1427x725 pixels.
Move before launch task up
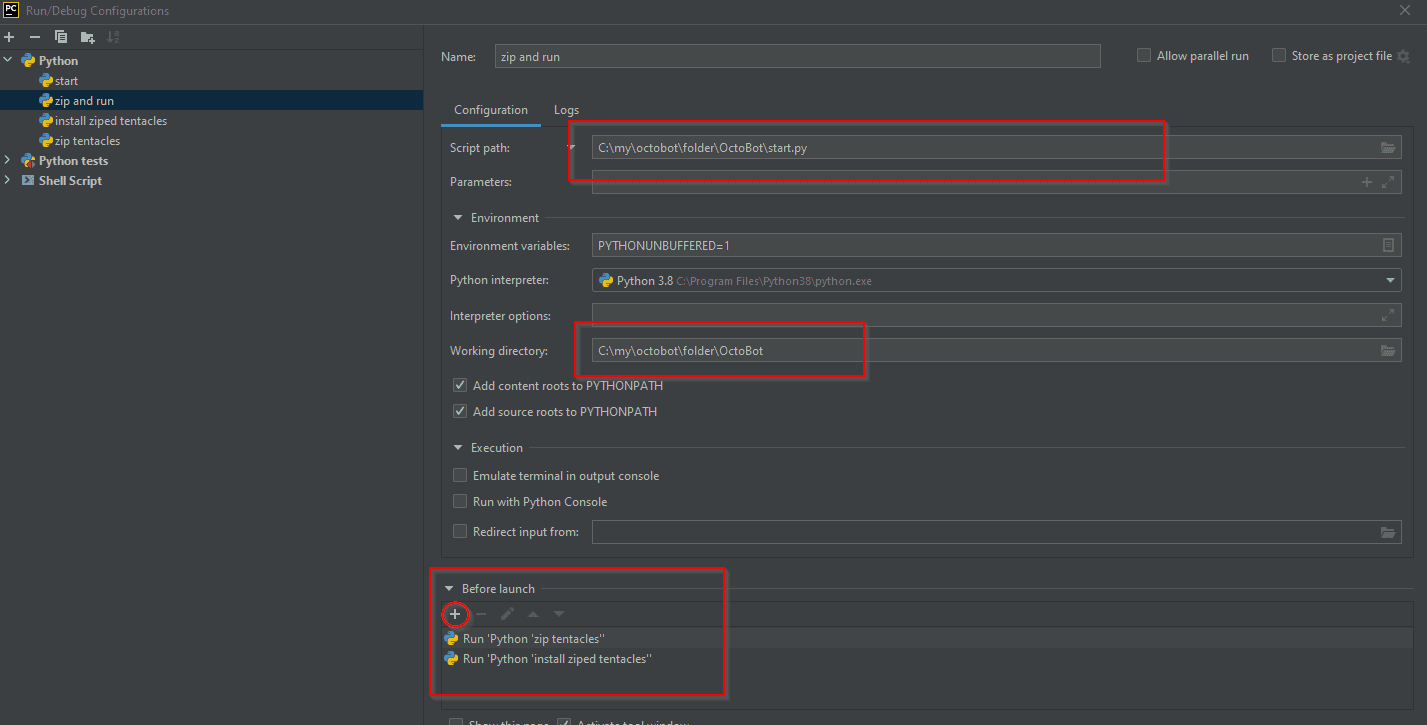point(533,614)
